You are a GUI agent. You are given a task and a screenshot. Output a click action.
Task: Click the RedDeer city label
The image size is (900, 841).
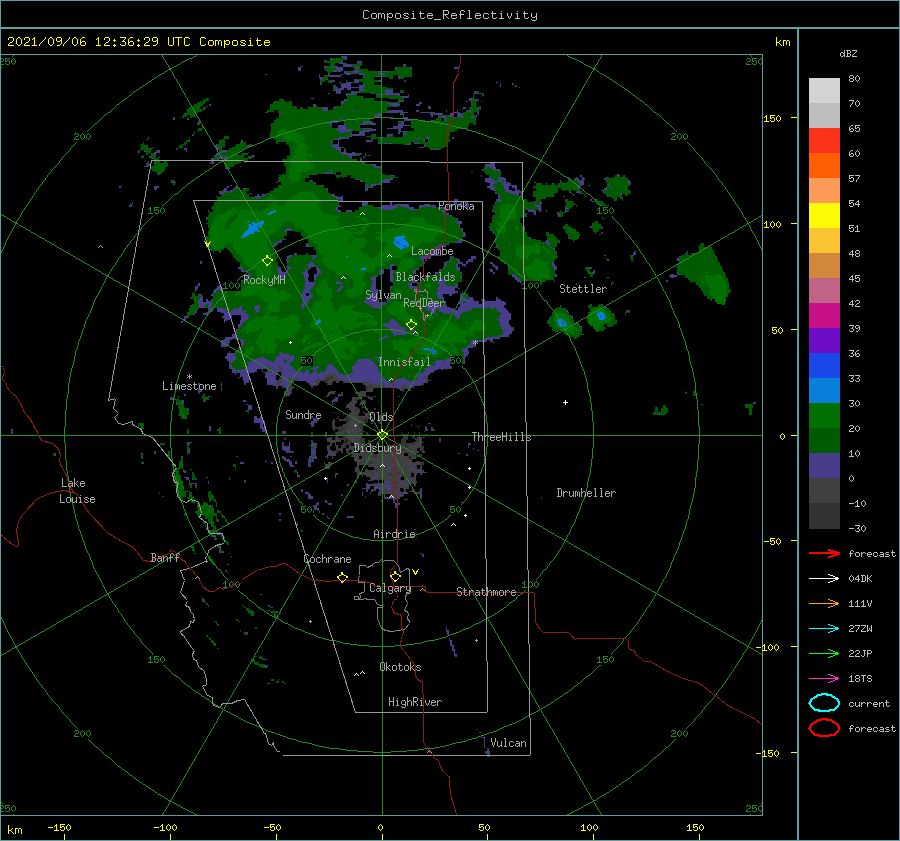(424, 303)
